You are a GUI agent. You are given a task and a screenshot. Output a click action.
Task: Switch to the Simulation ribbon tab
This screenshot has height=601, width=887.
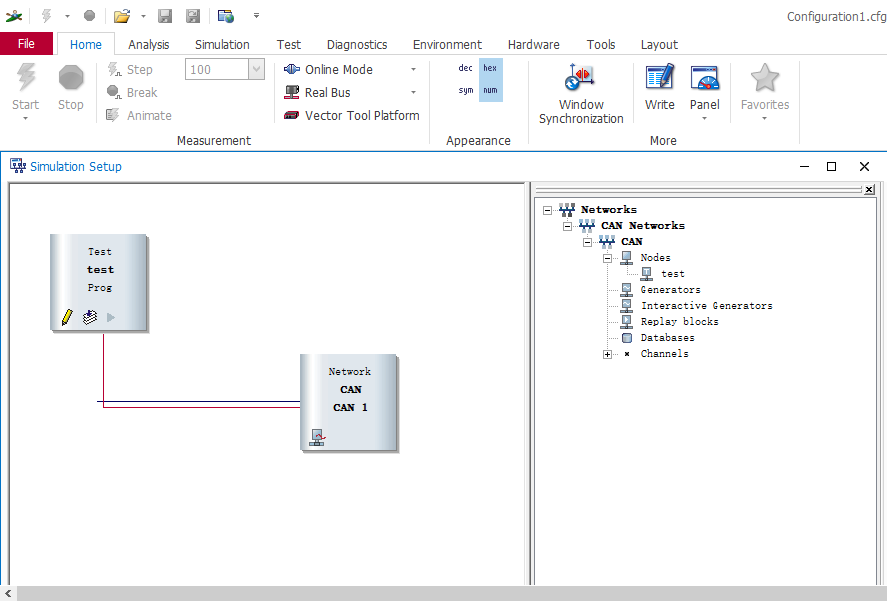pyautogui.click(x=222, y=44)
